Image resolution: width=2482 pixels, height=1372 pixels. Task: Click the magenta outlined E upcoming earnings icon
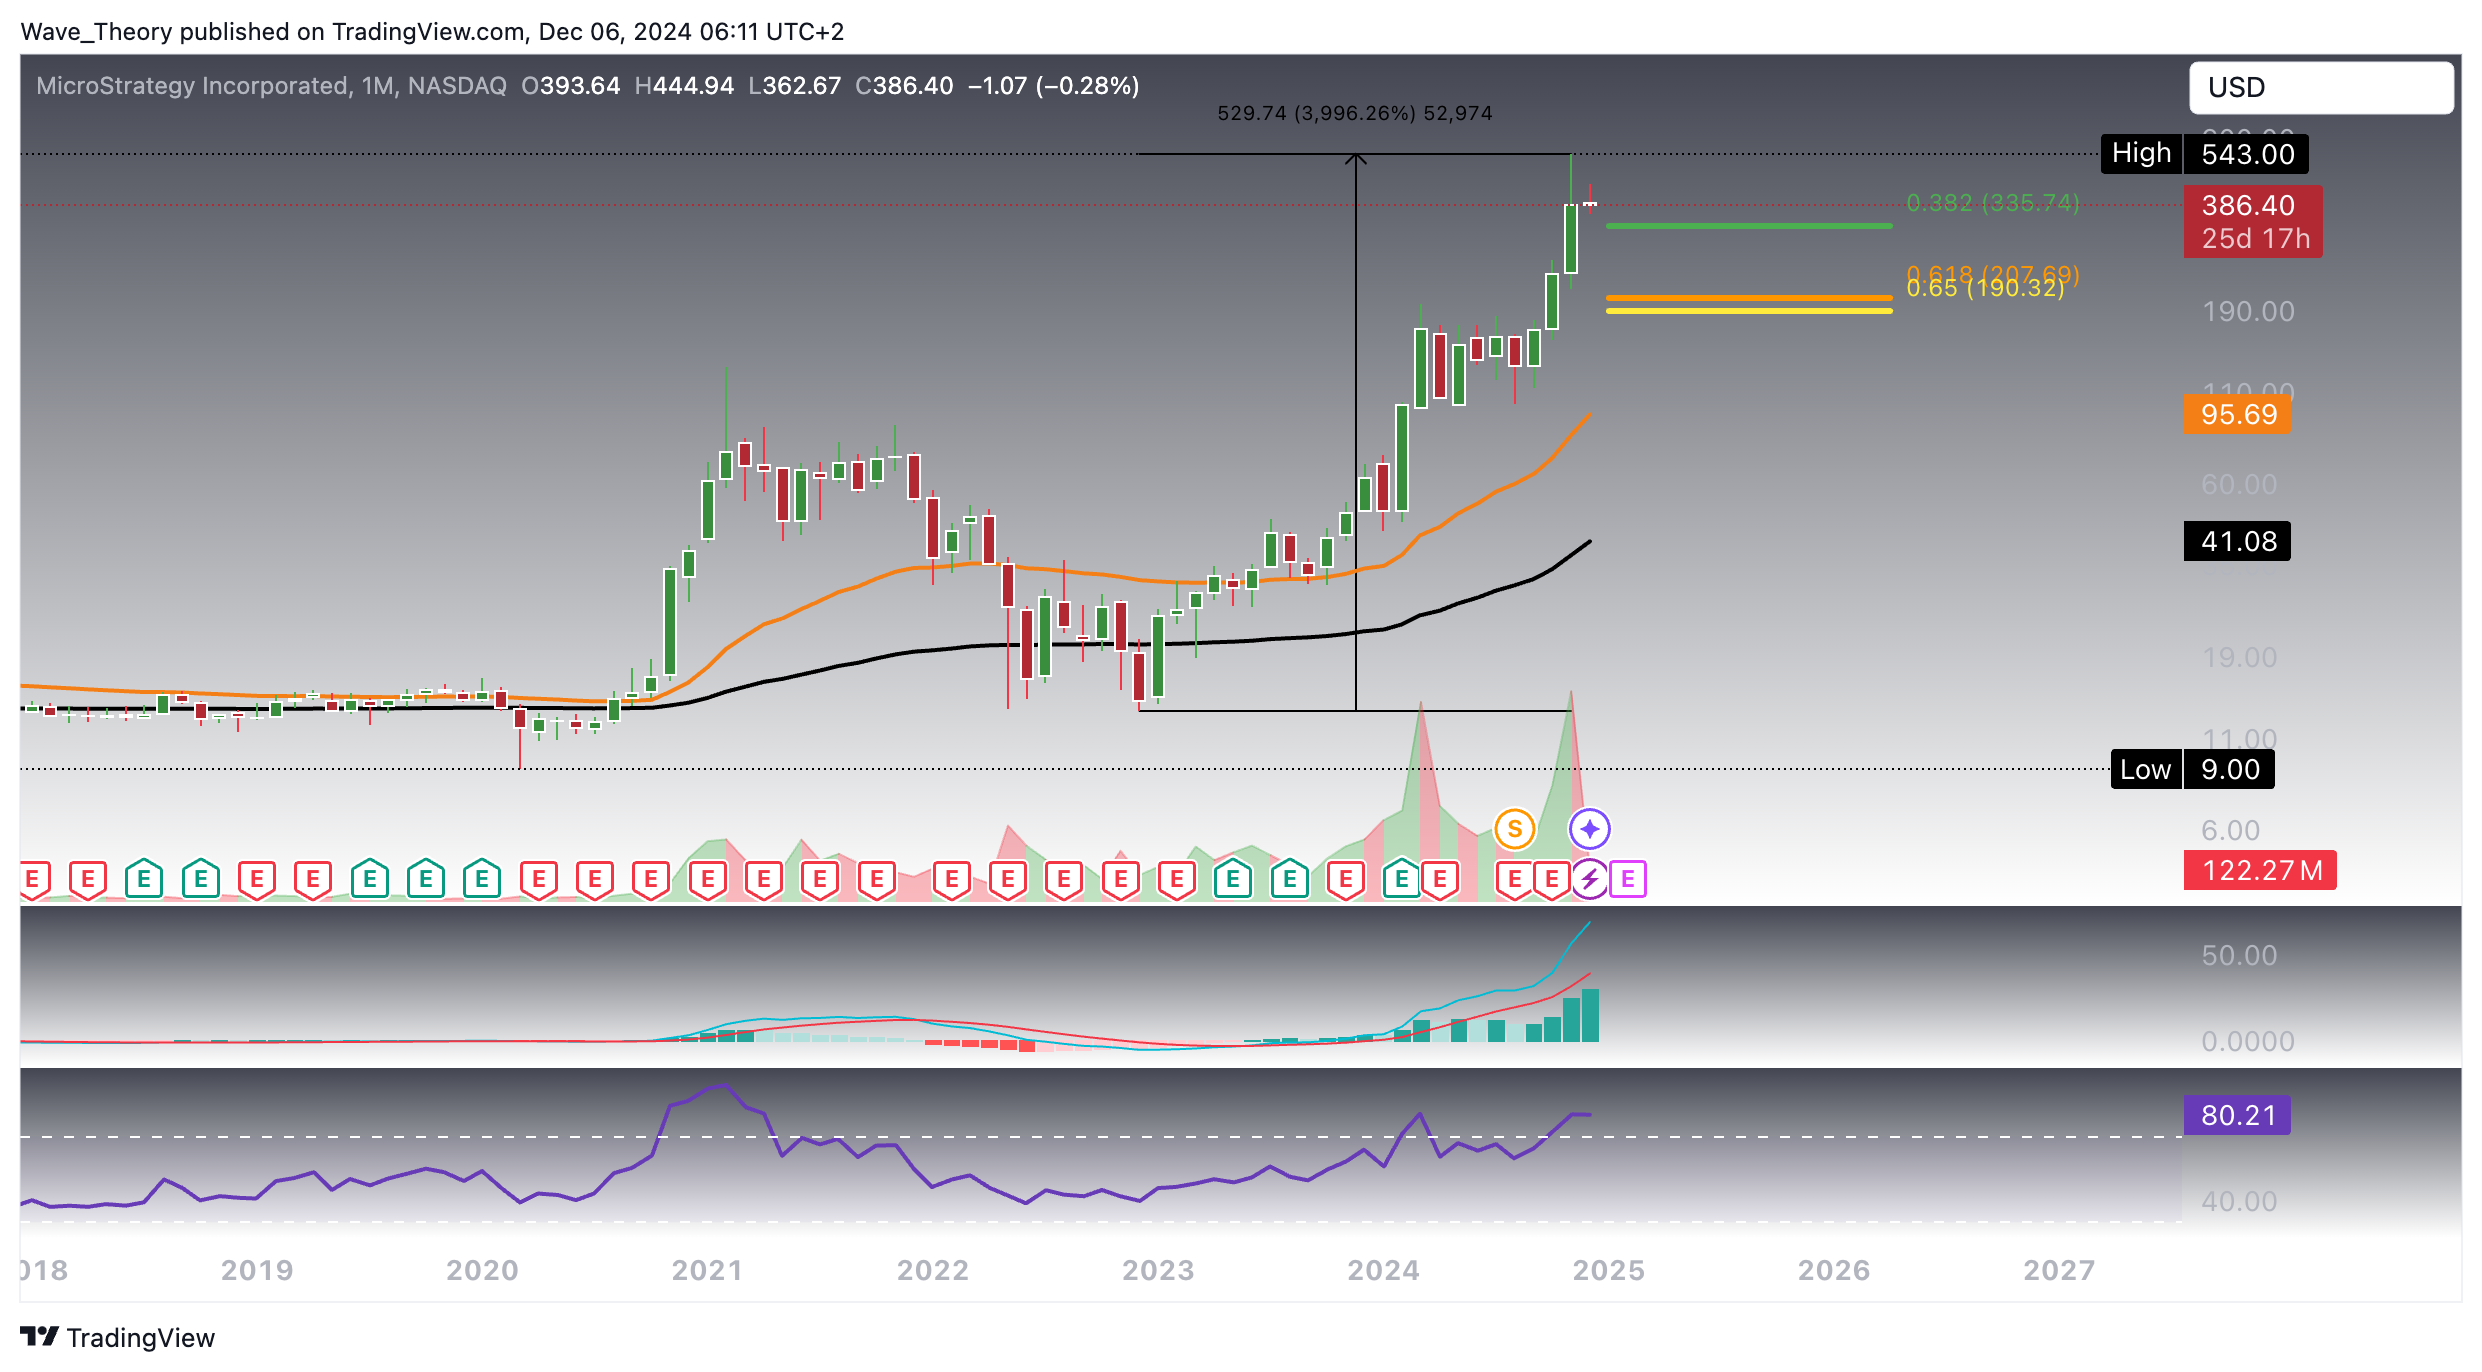click(x=1628, y=879)
